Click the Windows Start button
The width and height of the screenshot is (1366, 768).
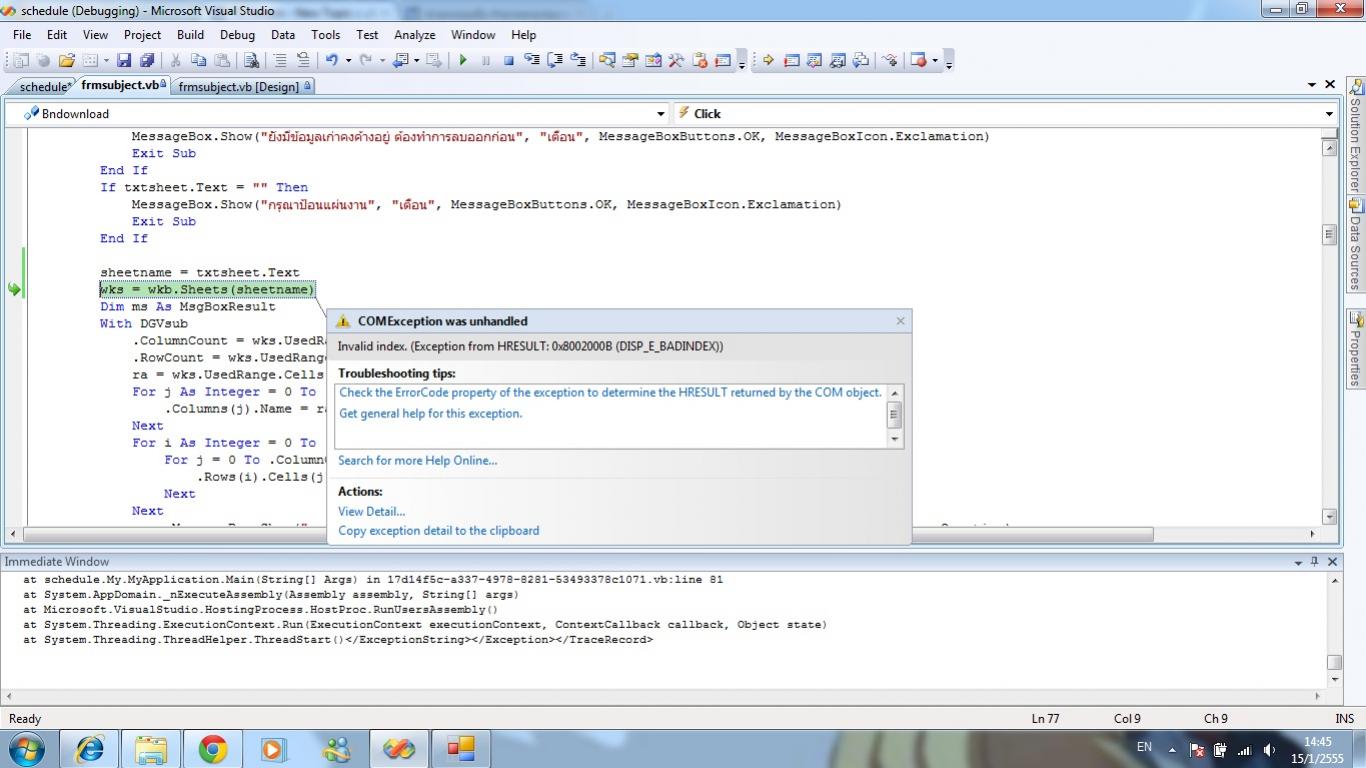click(27, 749)
